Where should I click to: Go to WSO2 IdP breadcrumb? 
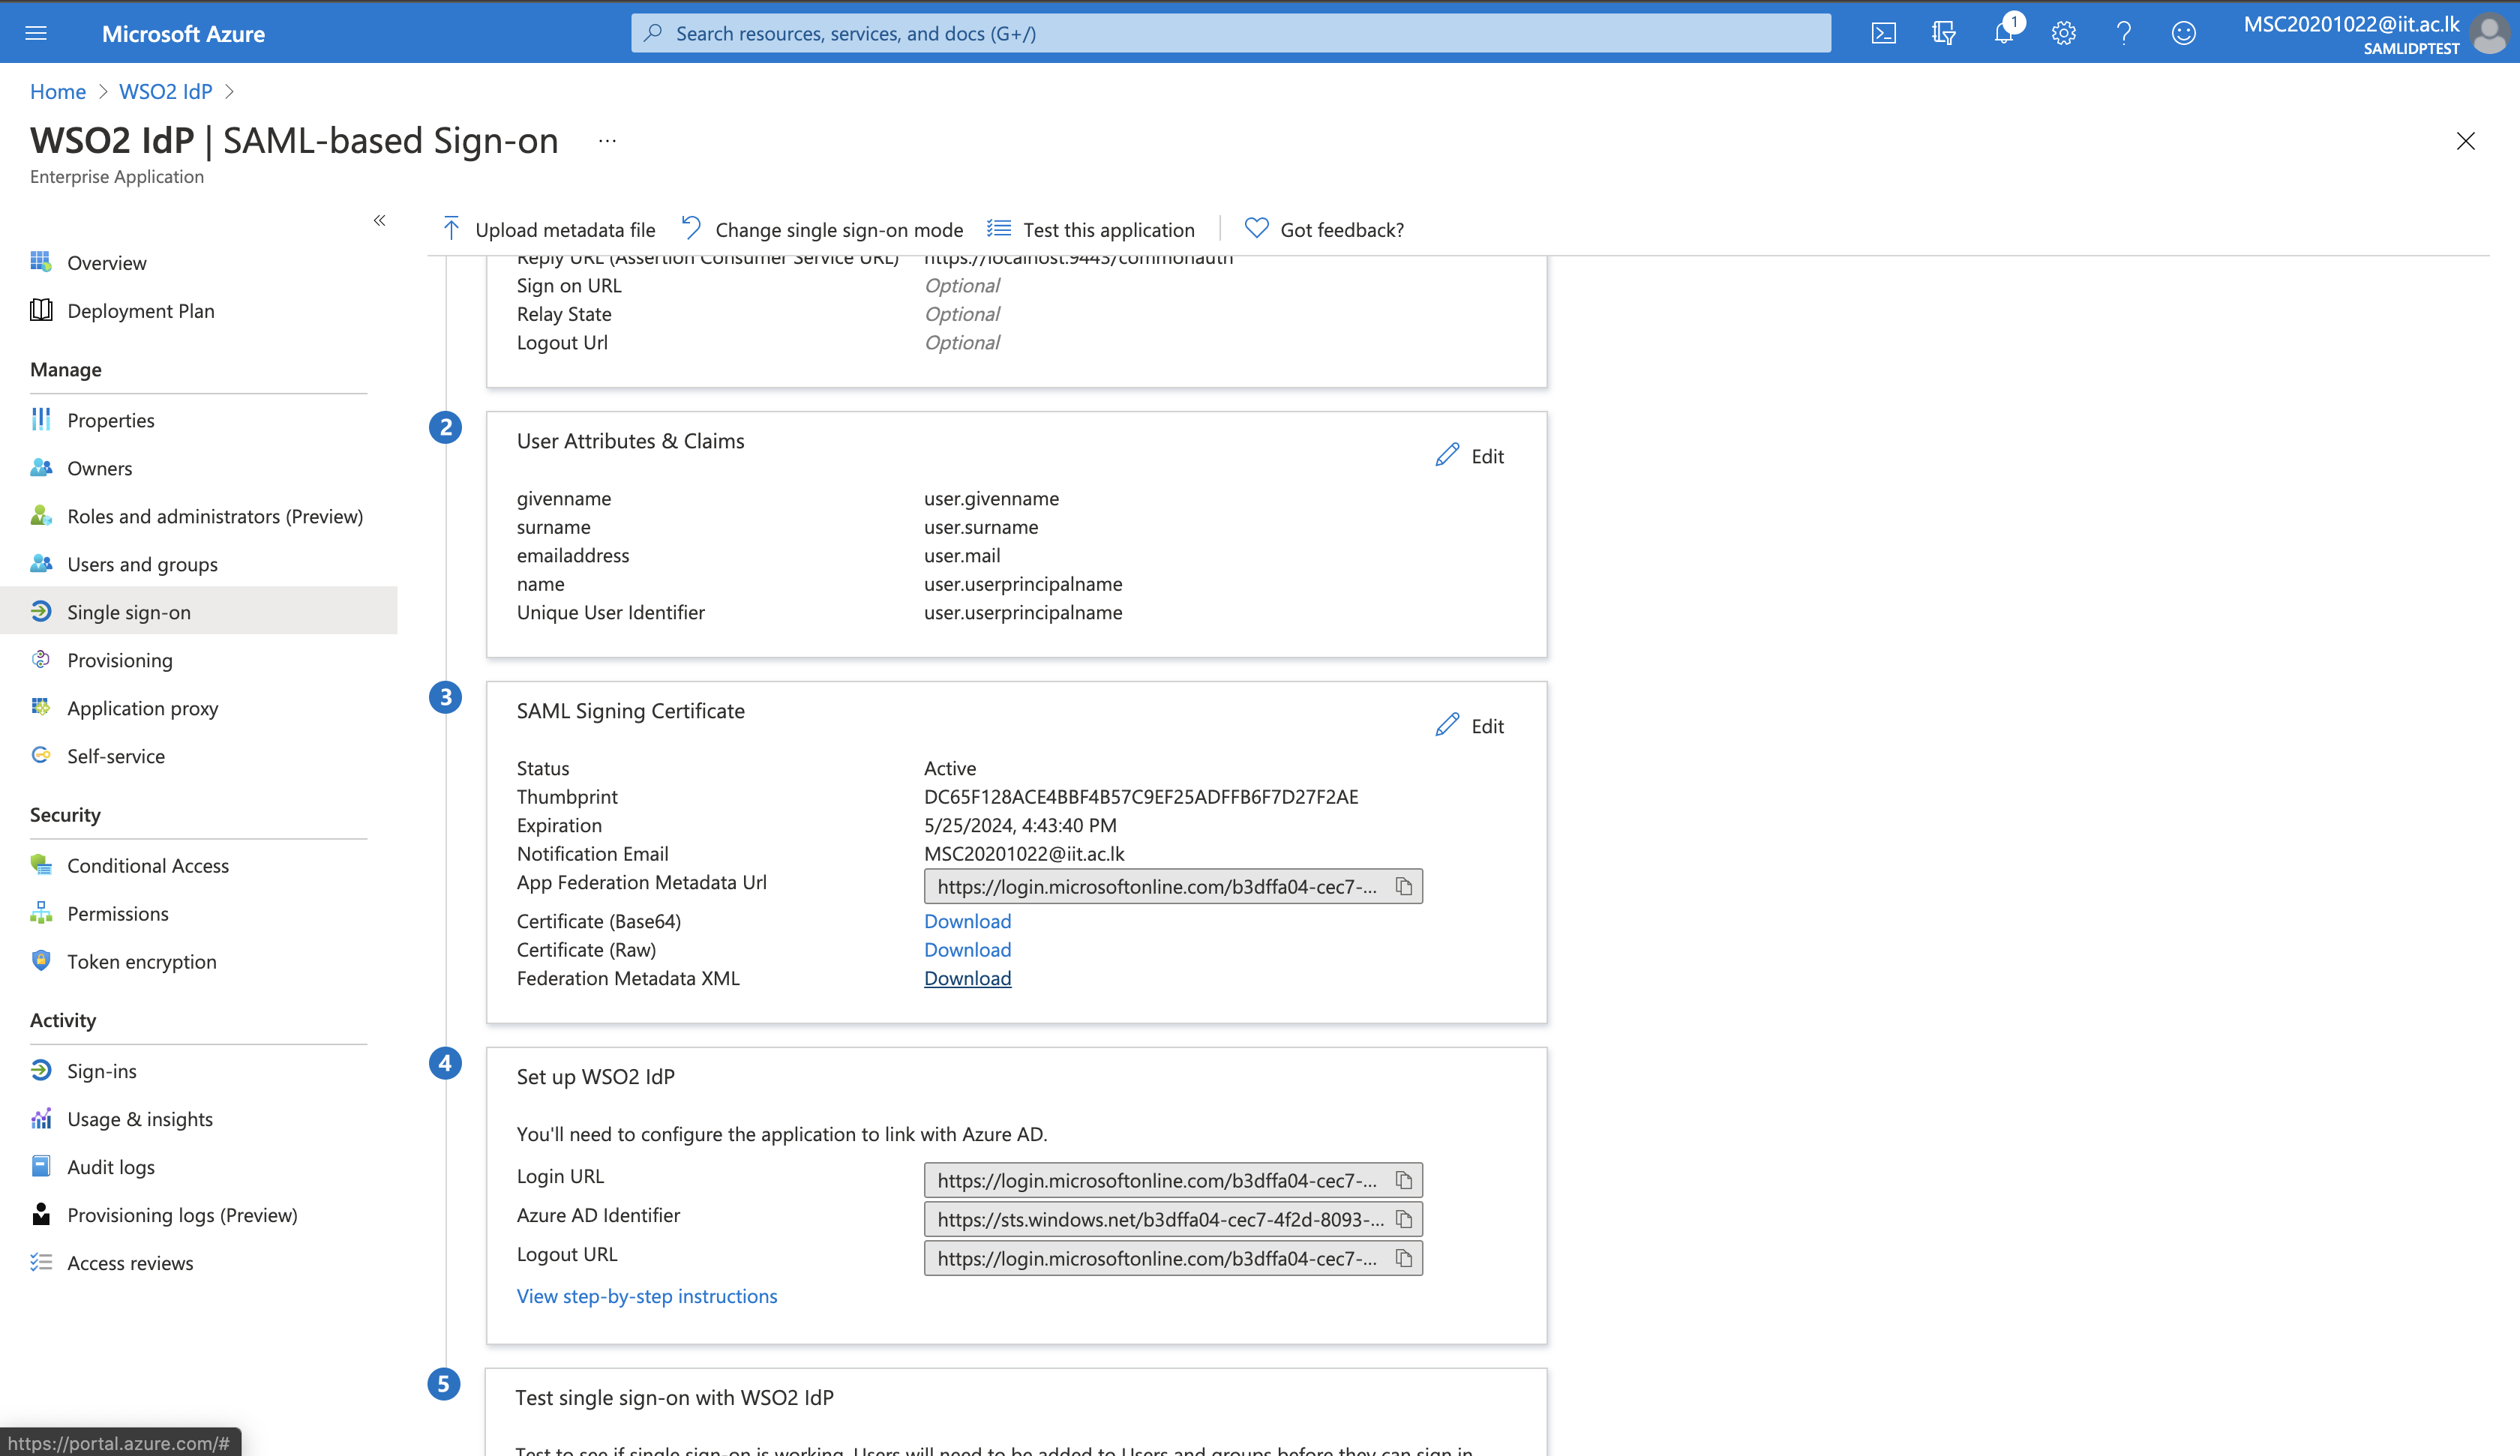(166, 91)
